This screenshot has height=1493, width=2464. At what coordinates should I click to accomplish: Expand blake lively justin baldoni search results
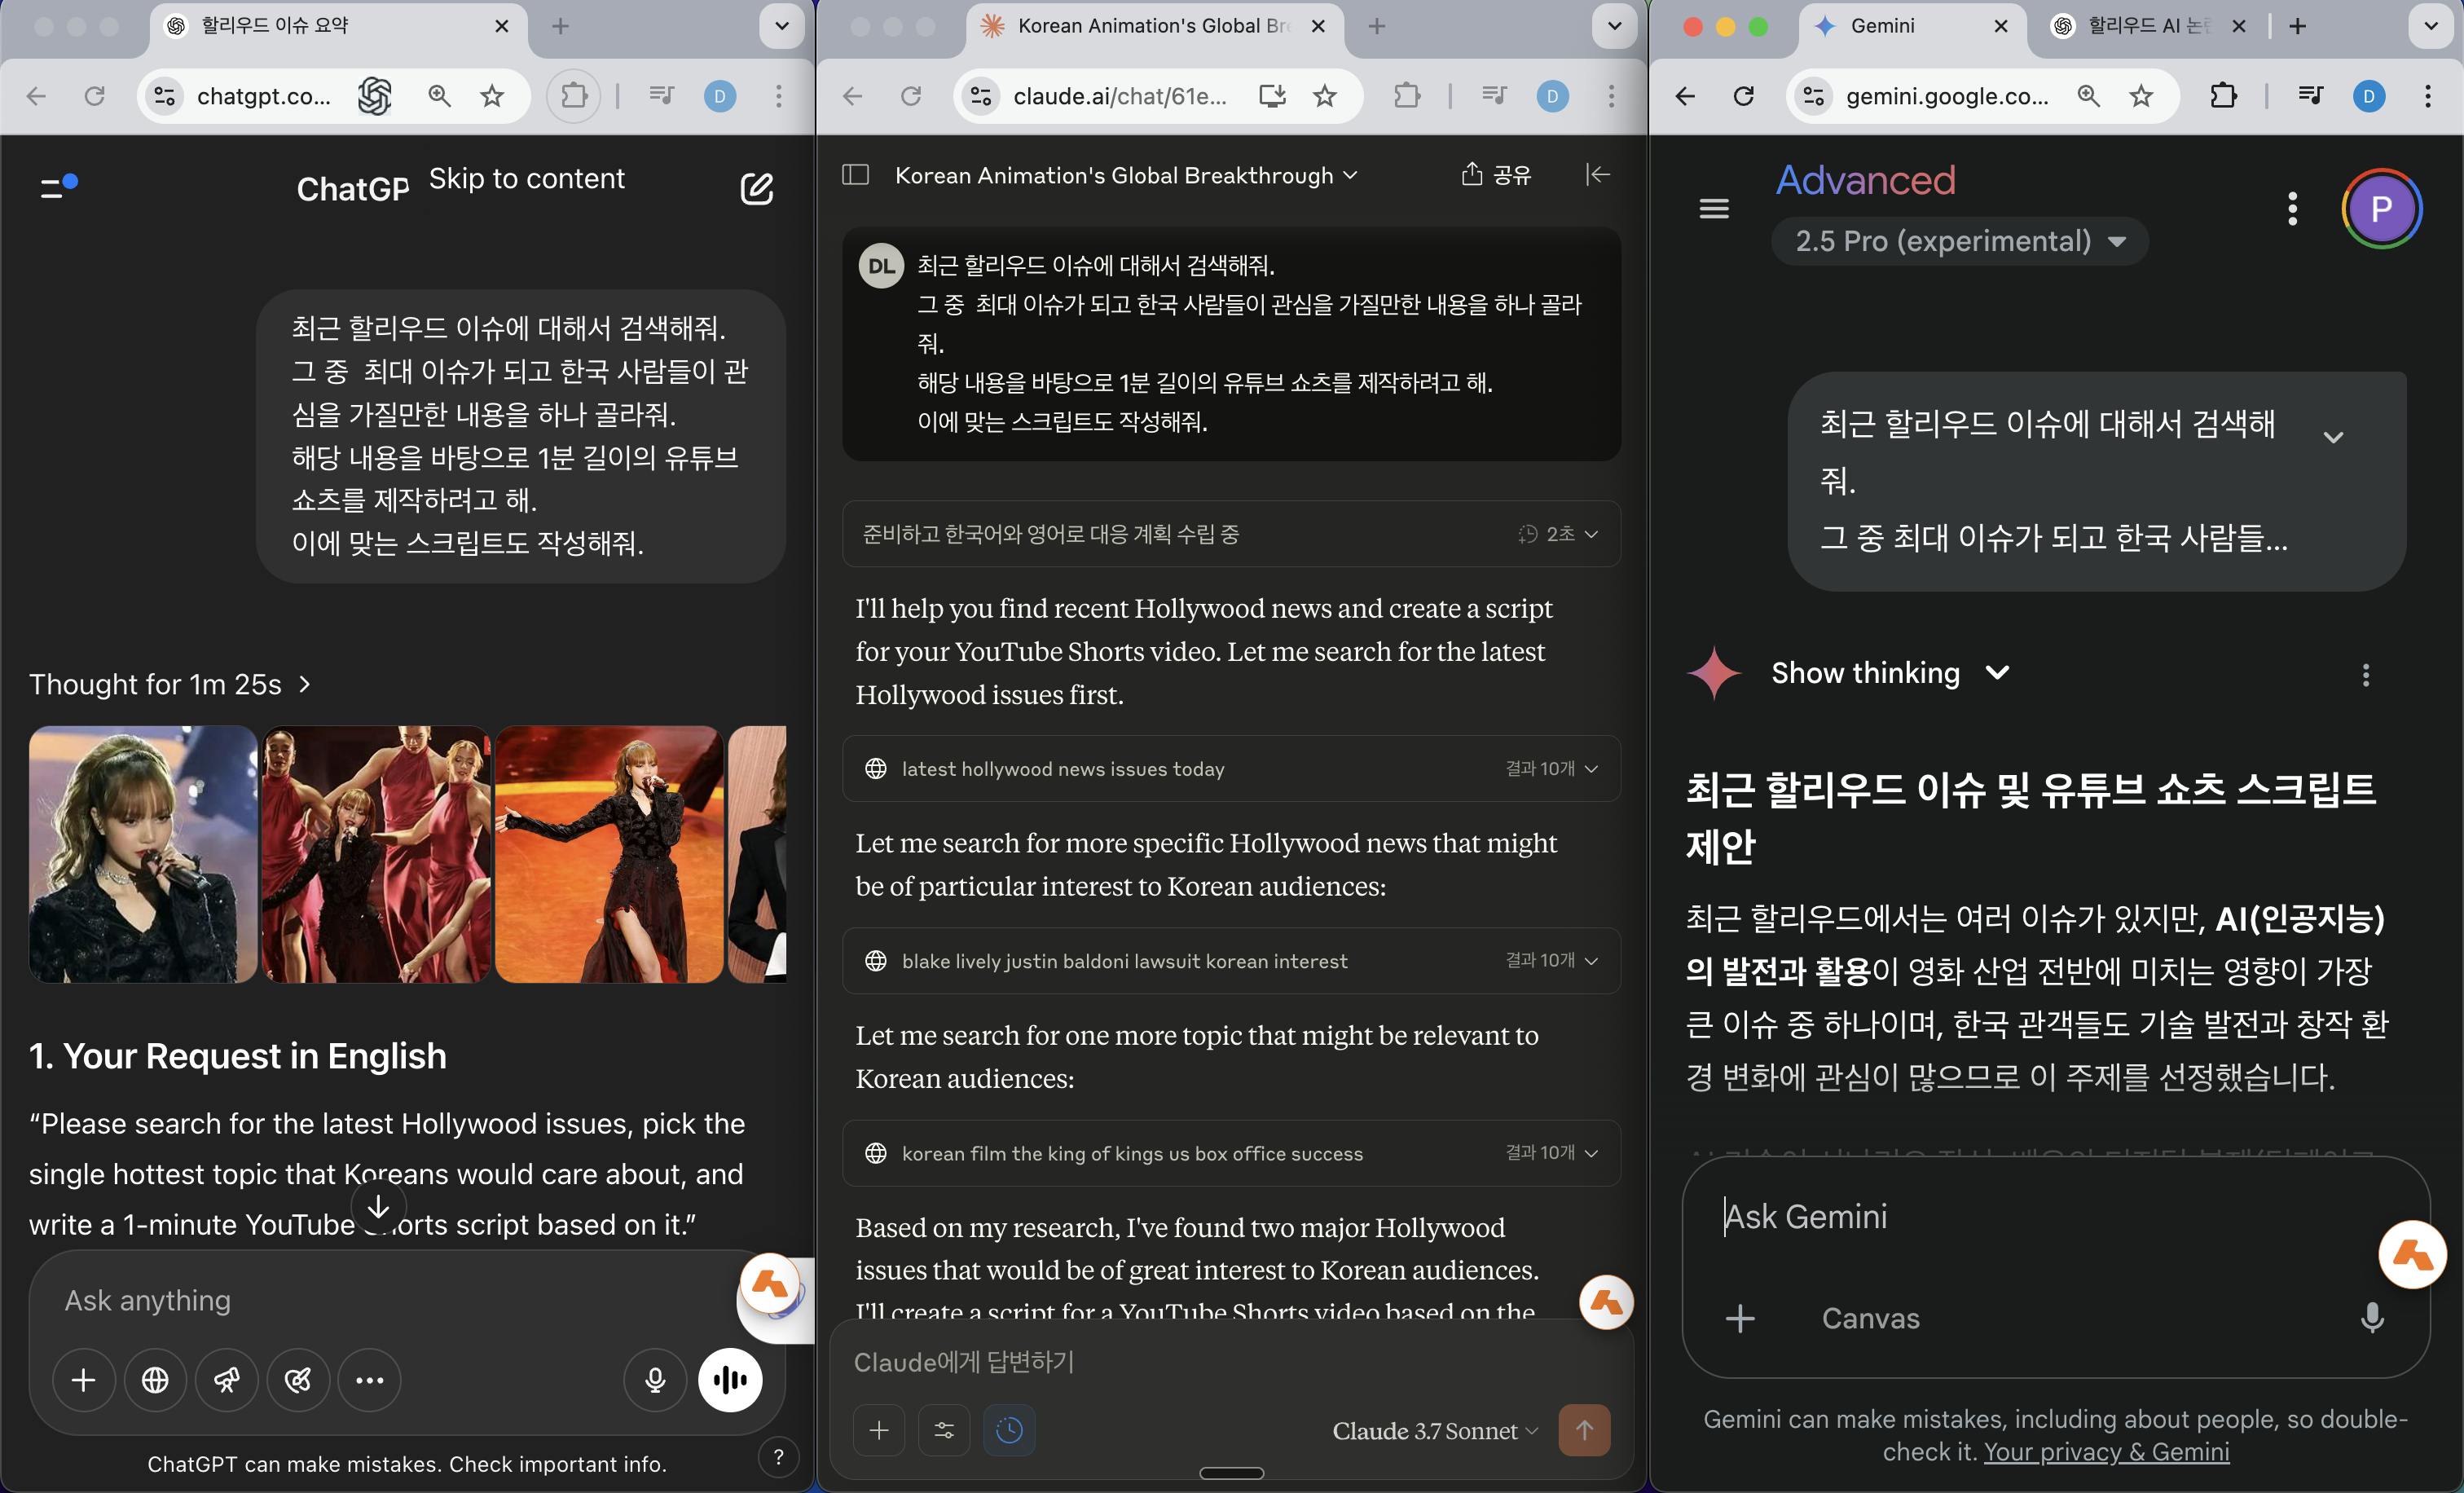coord(1231,960)
